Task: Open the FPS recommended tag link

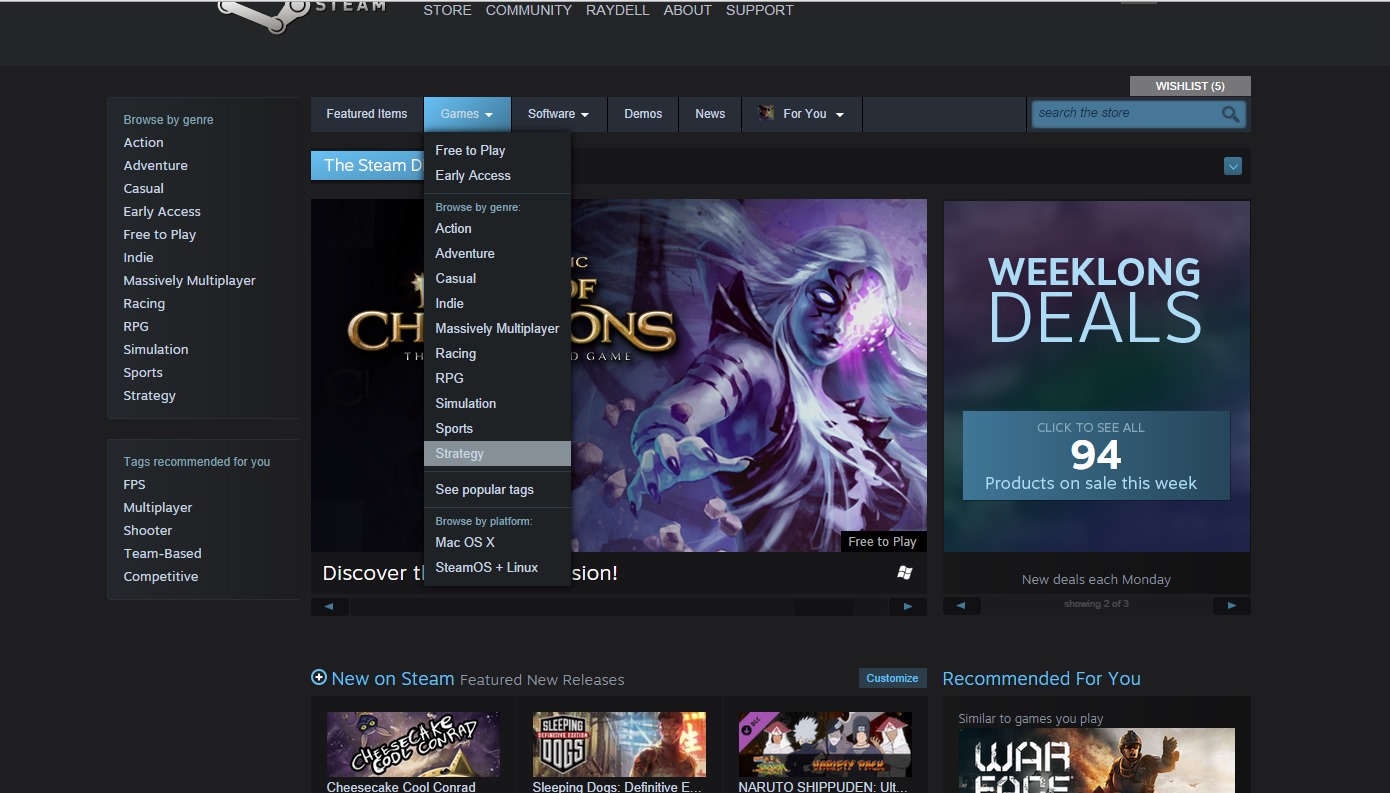Action: coord(134,484)
